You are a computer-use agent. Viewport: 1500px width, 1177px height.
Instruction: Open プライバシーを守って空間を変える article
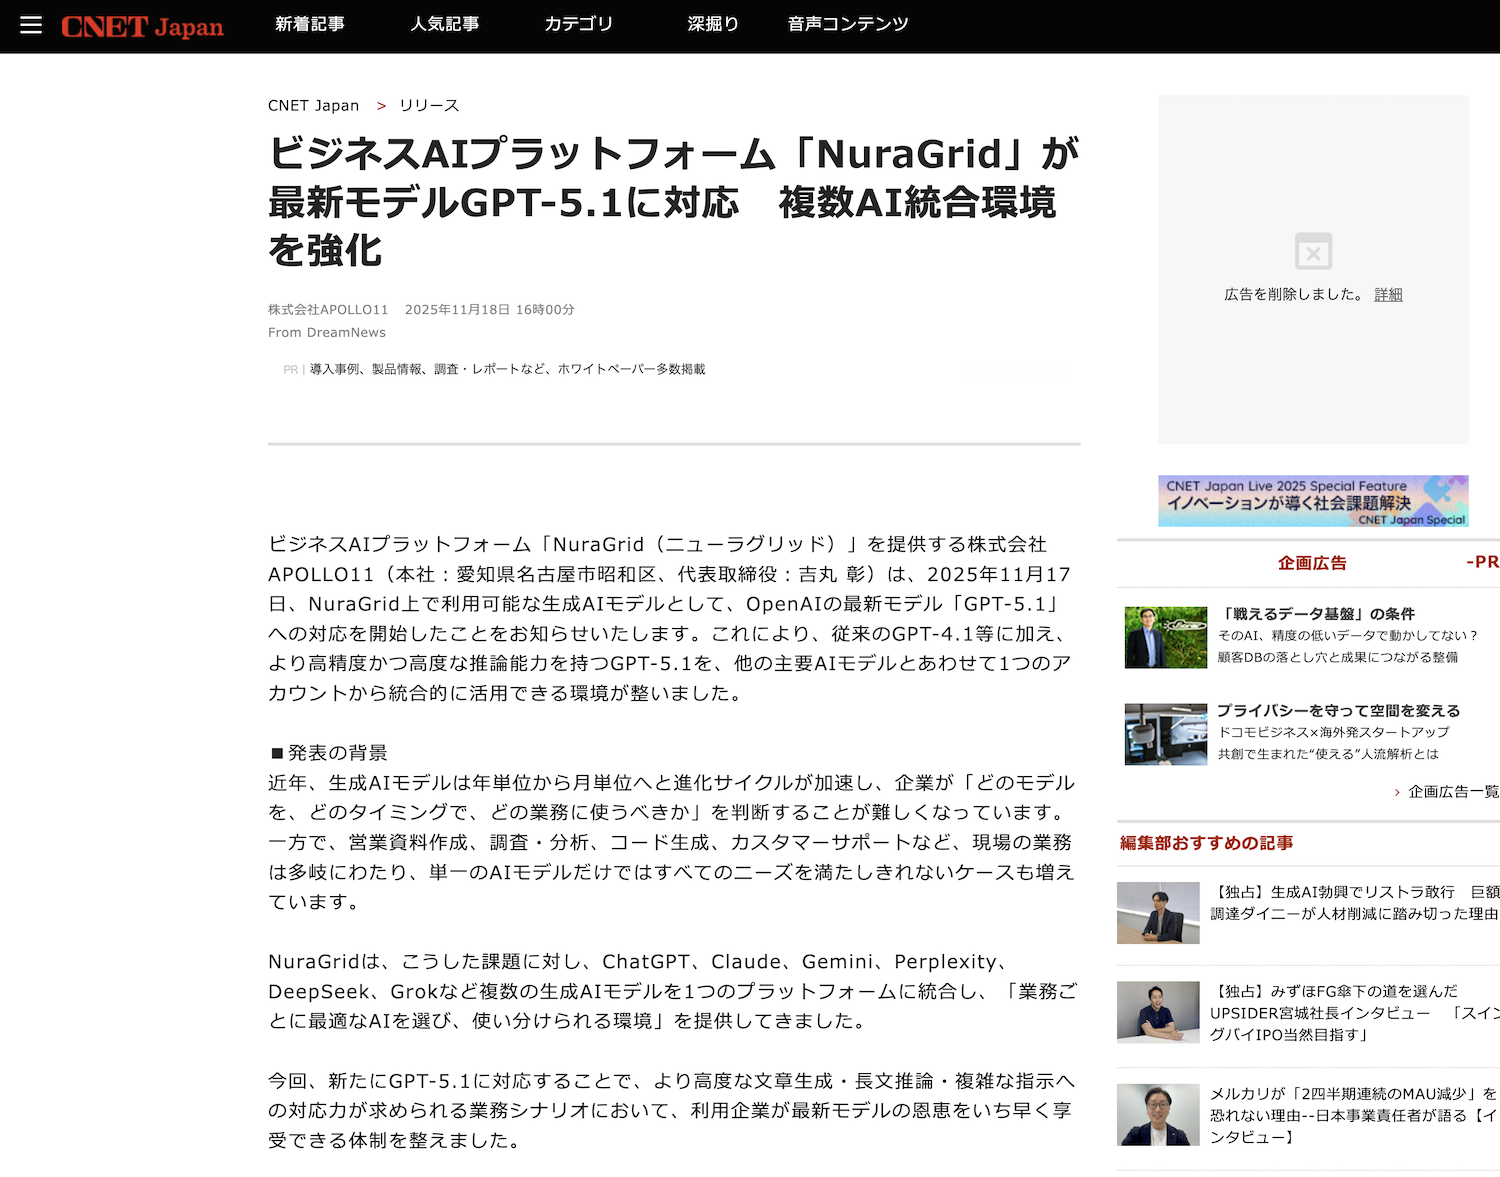(x=1338, y=711)
